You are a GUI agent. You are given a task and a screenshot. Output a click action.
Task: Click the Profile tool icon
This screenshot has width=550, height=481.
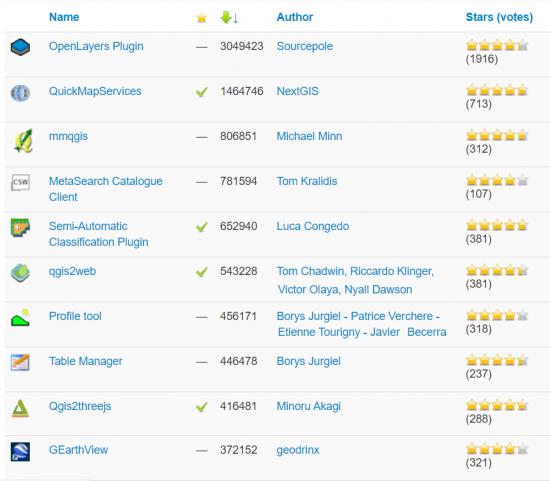tap(20, 318)
